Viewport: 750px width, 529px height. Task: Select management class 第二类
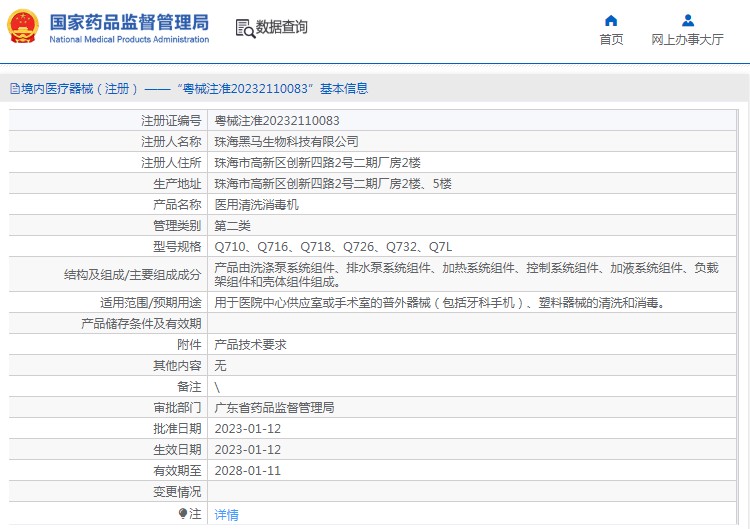(232, 226)
